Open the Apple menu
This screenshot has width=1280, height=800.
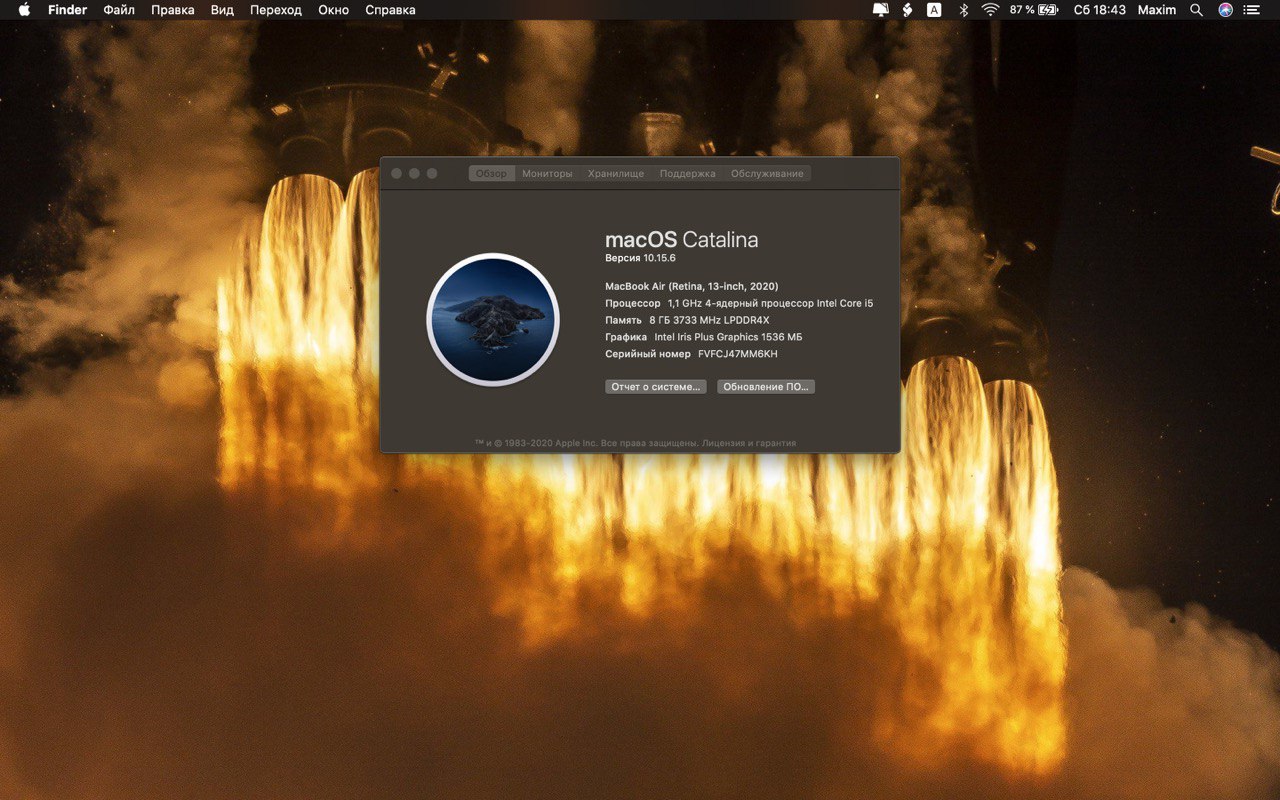(24, 10)
